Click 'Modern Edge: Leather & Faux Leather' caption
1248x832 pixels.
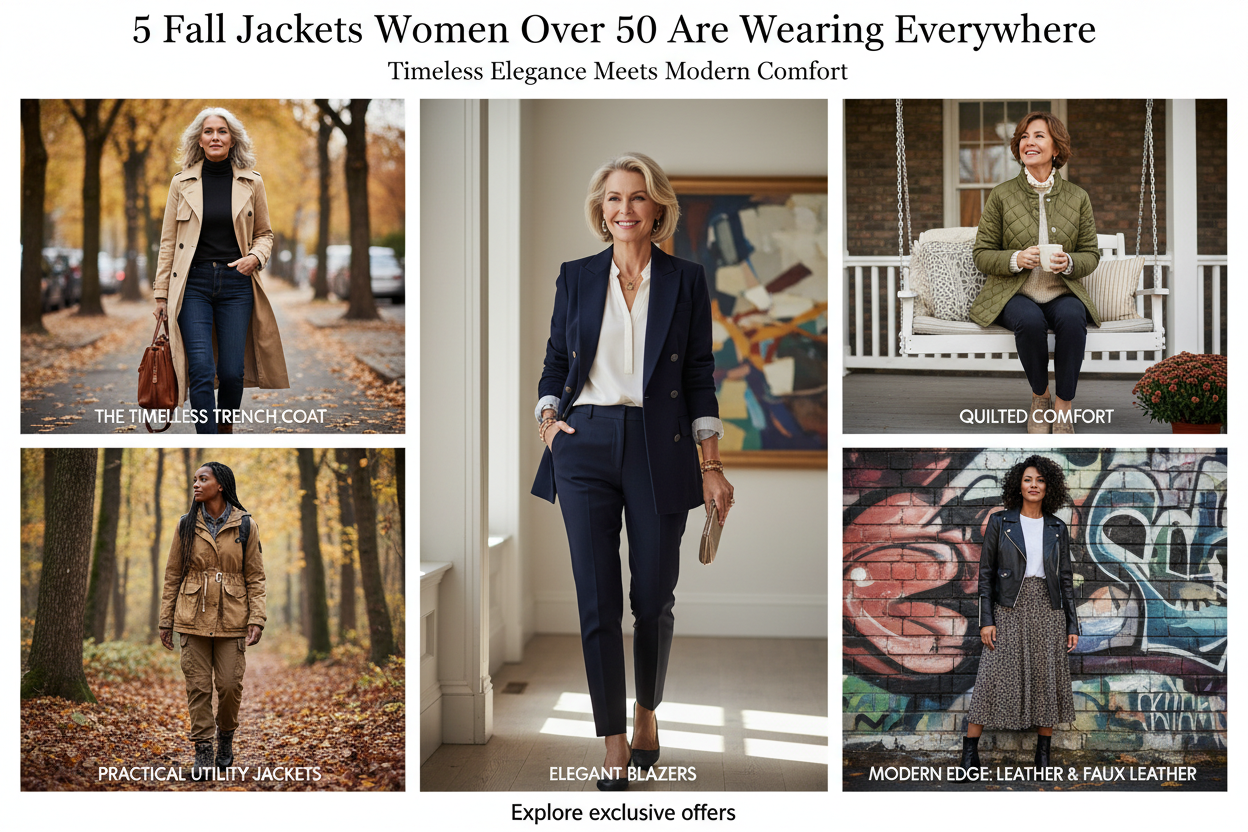tap(1032, 774)
